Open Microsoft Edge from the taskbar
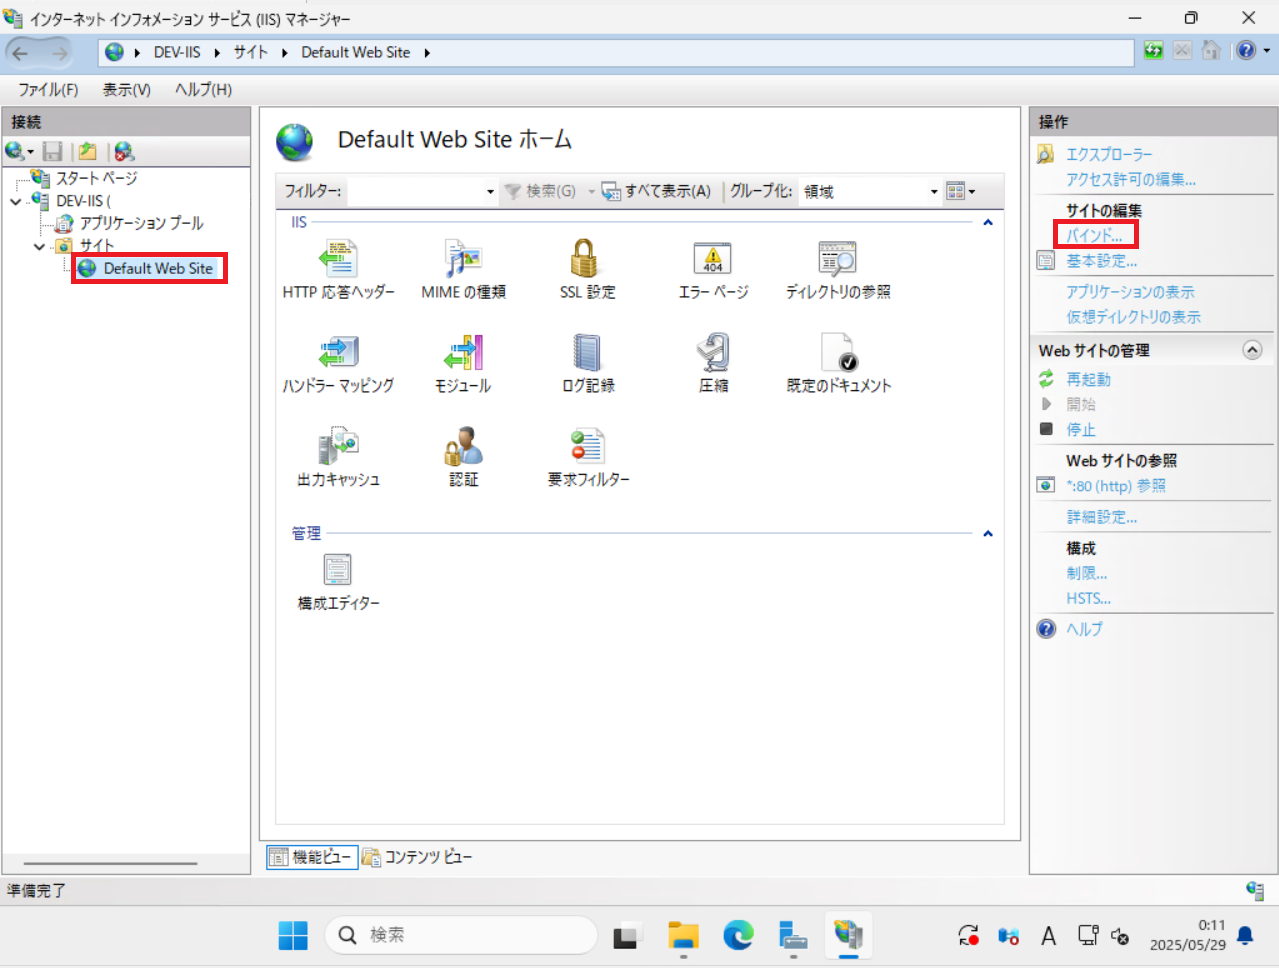The height and width of the screenshot is (968, 1279). (738, 935)
